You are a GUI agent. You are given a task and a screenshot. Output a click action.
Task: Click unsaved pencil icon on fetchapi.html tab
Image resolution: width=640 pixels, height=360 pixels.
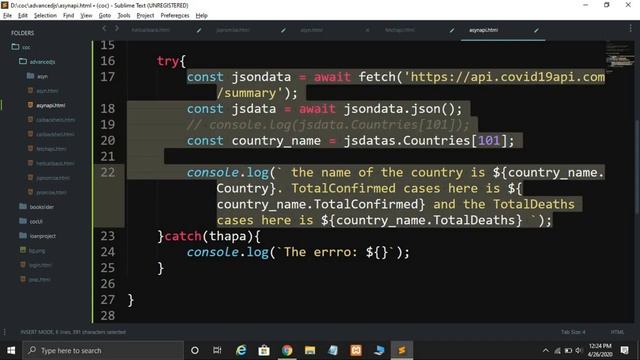(x=452, y=30)
